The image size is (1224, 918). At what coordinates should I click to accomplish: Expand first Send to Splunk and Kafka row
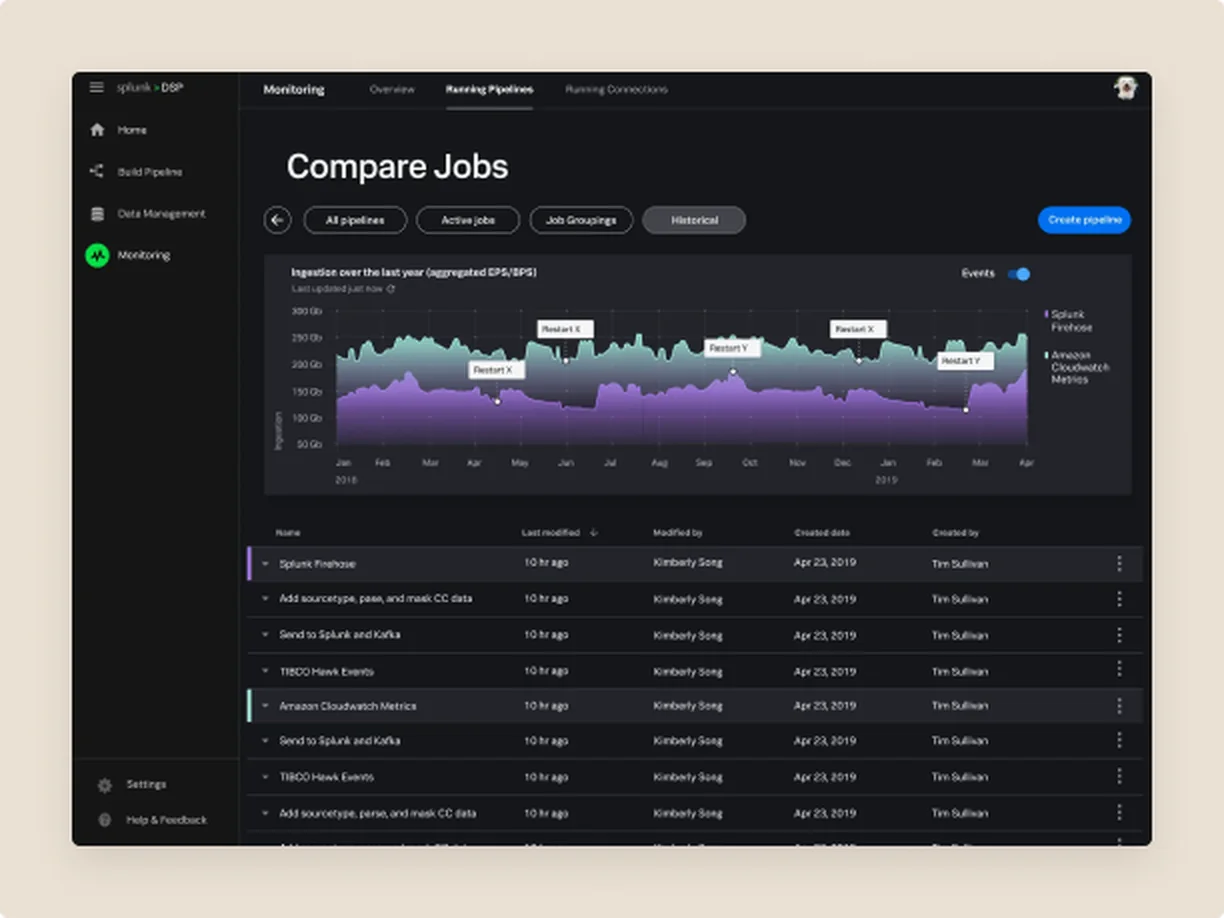265,635
